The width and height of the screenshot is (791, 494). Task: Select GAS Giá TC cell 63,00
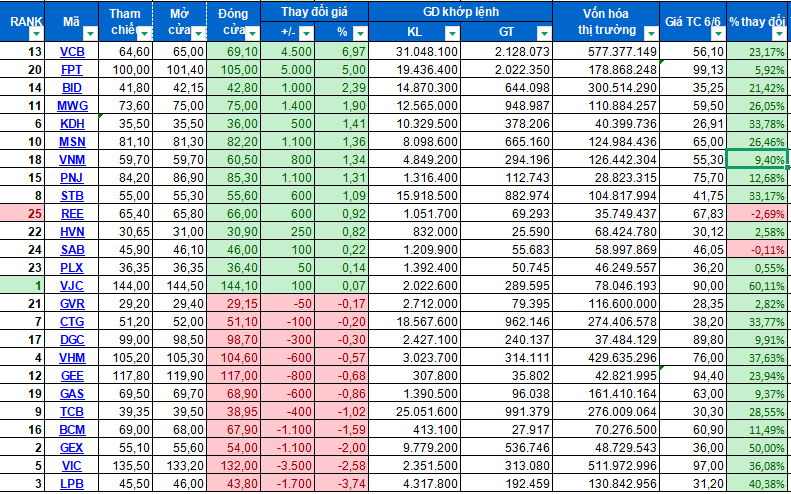[x=693, y=394]
